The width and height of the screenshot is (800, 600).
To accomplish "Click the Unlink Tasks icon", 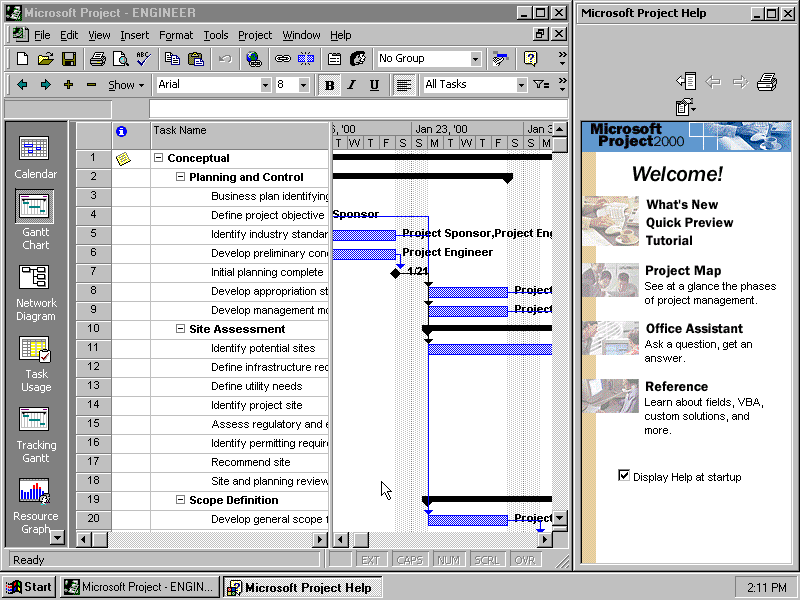I will [x=306, y=59].
